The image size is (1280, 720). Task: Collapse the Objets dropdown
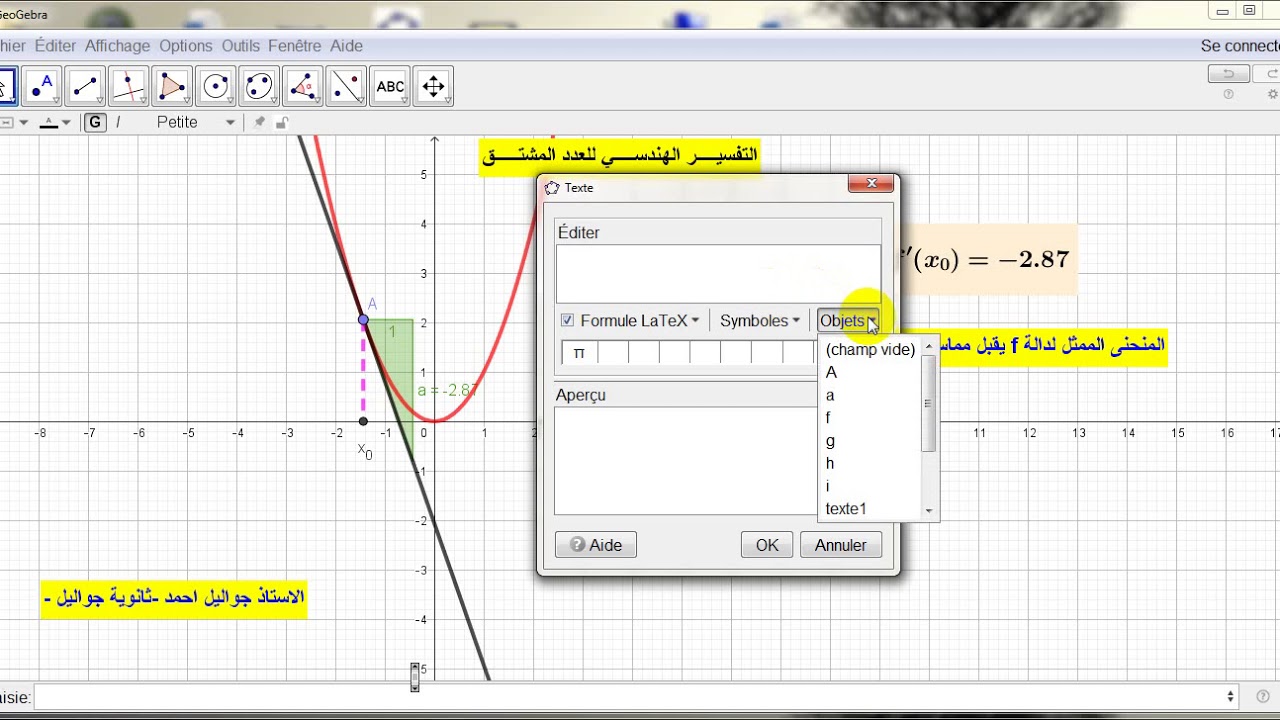pyautogui.click(x=848, y=321)
